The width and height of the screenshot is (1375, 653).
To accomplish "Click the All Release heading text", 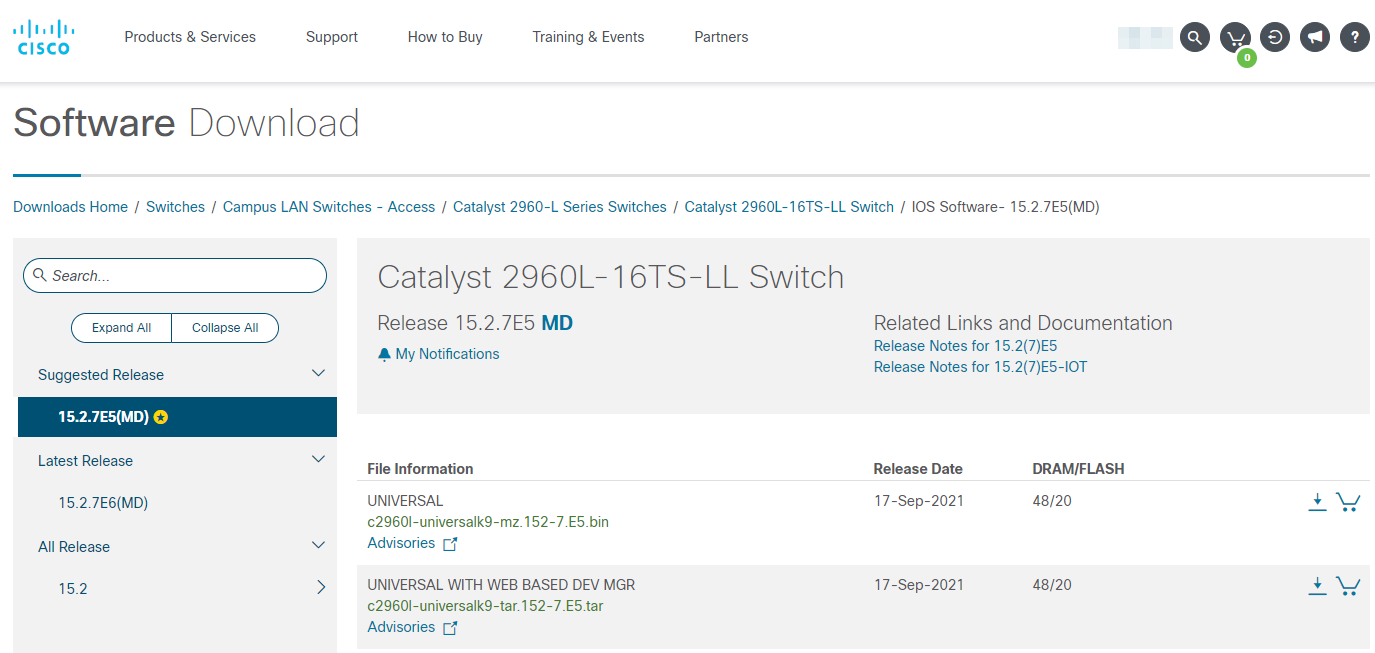I will coord(74,547).
